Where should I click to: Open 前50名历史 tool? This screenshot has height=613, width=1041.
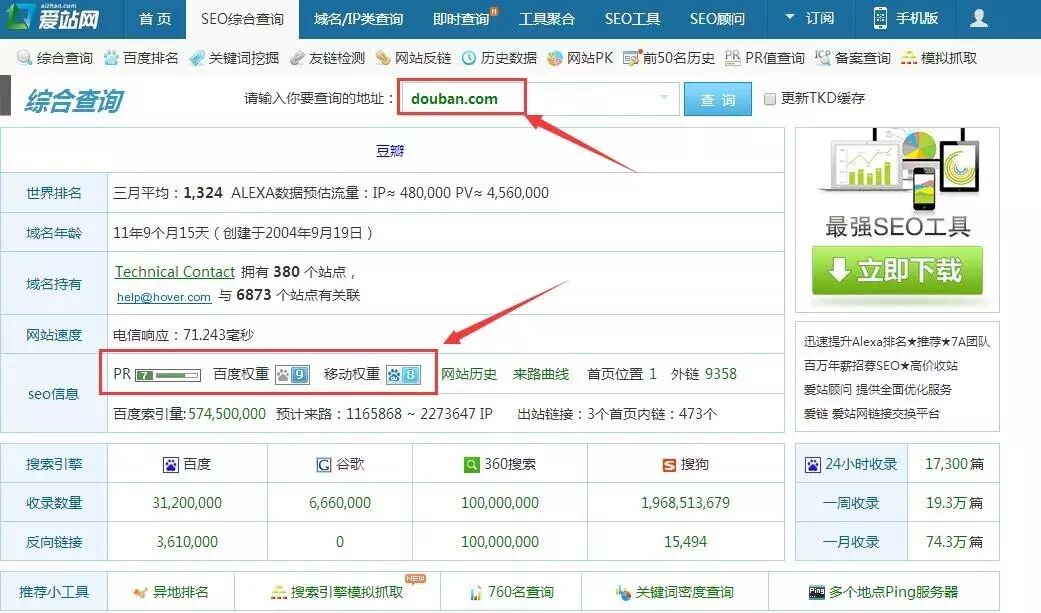point(669,58)
